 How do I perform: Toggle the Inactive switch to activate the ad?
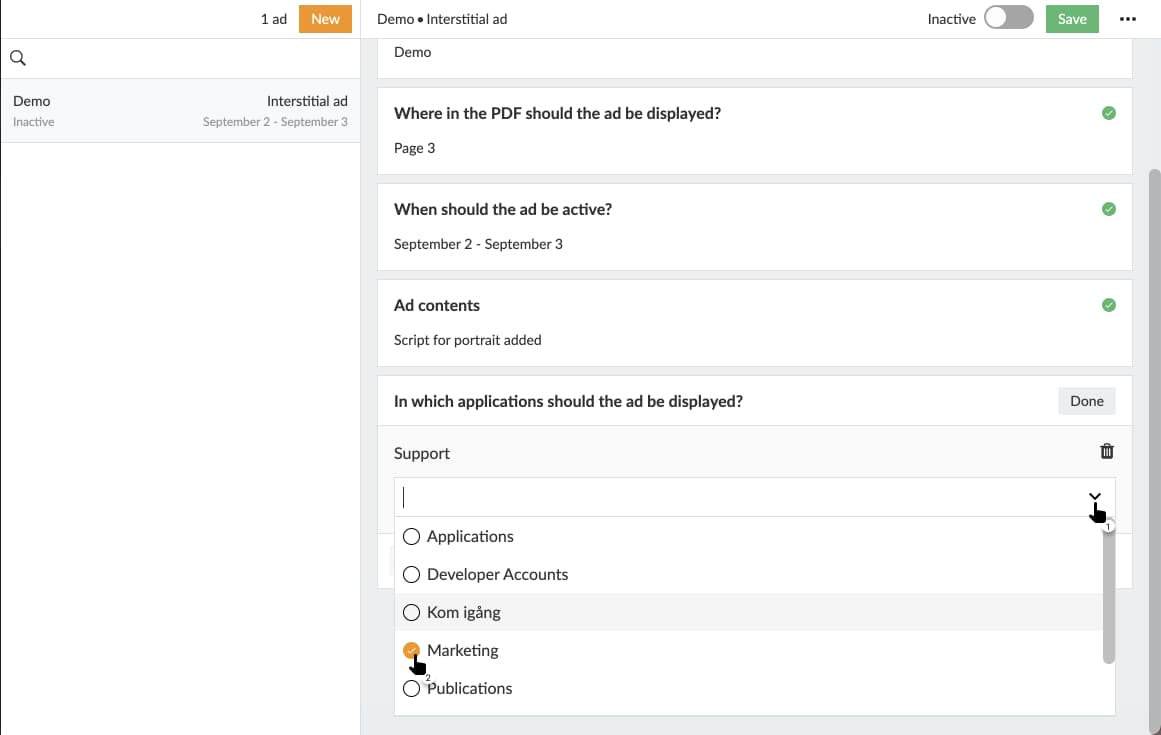coord(1008,18)
